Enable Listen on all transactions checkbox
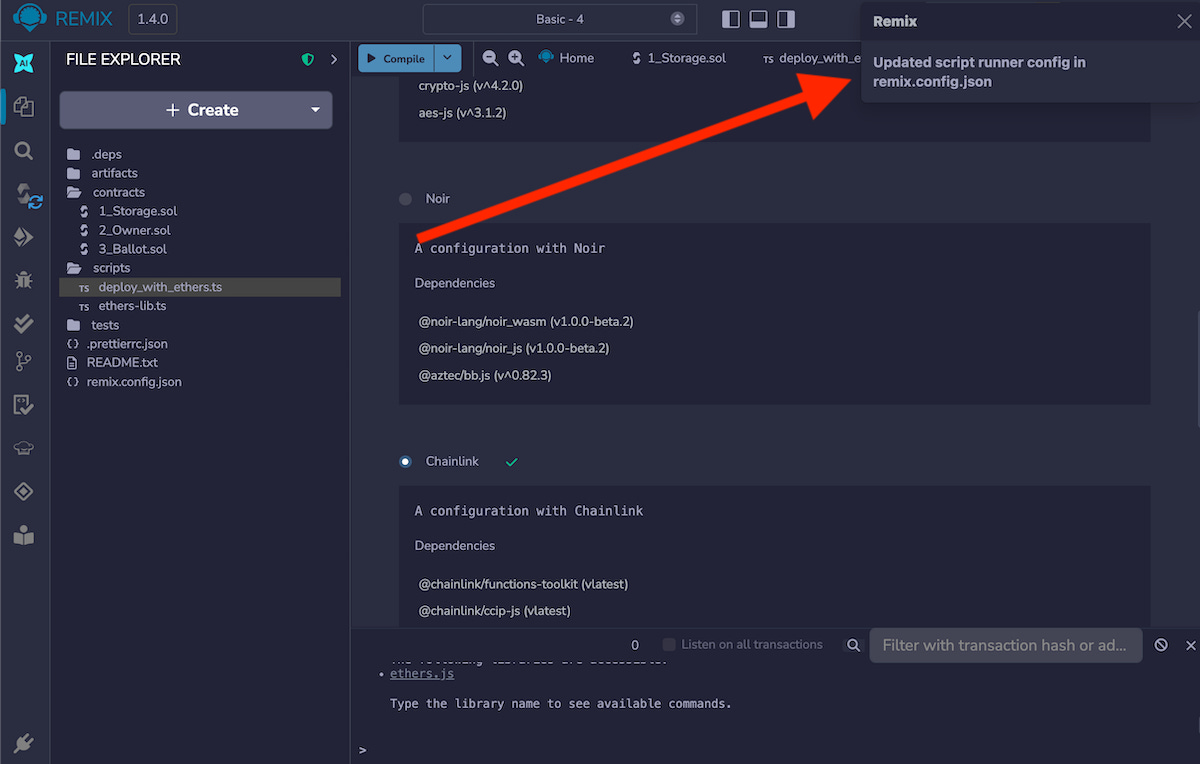This screenshot has width=1200, height=764. [x=670, y=645]
